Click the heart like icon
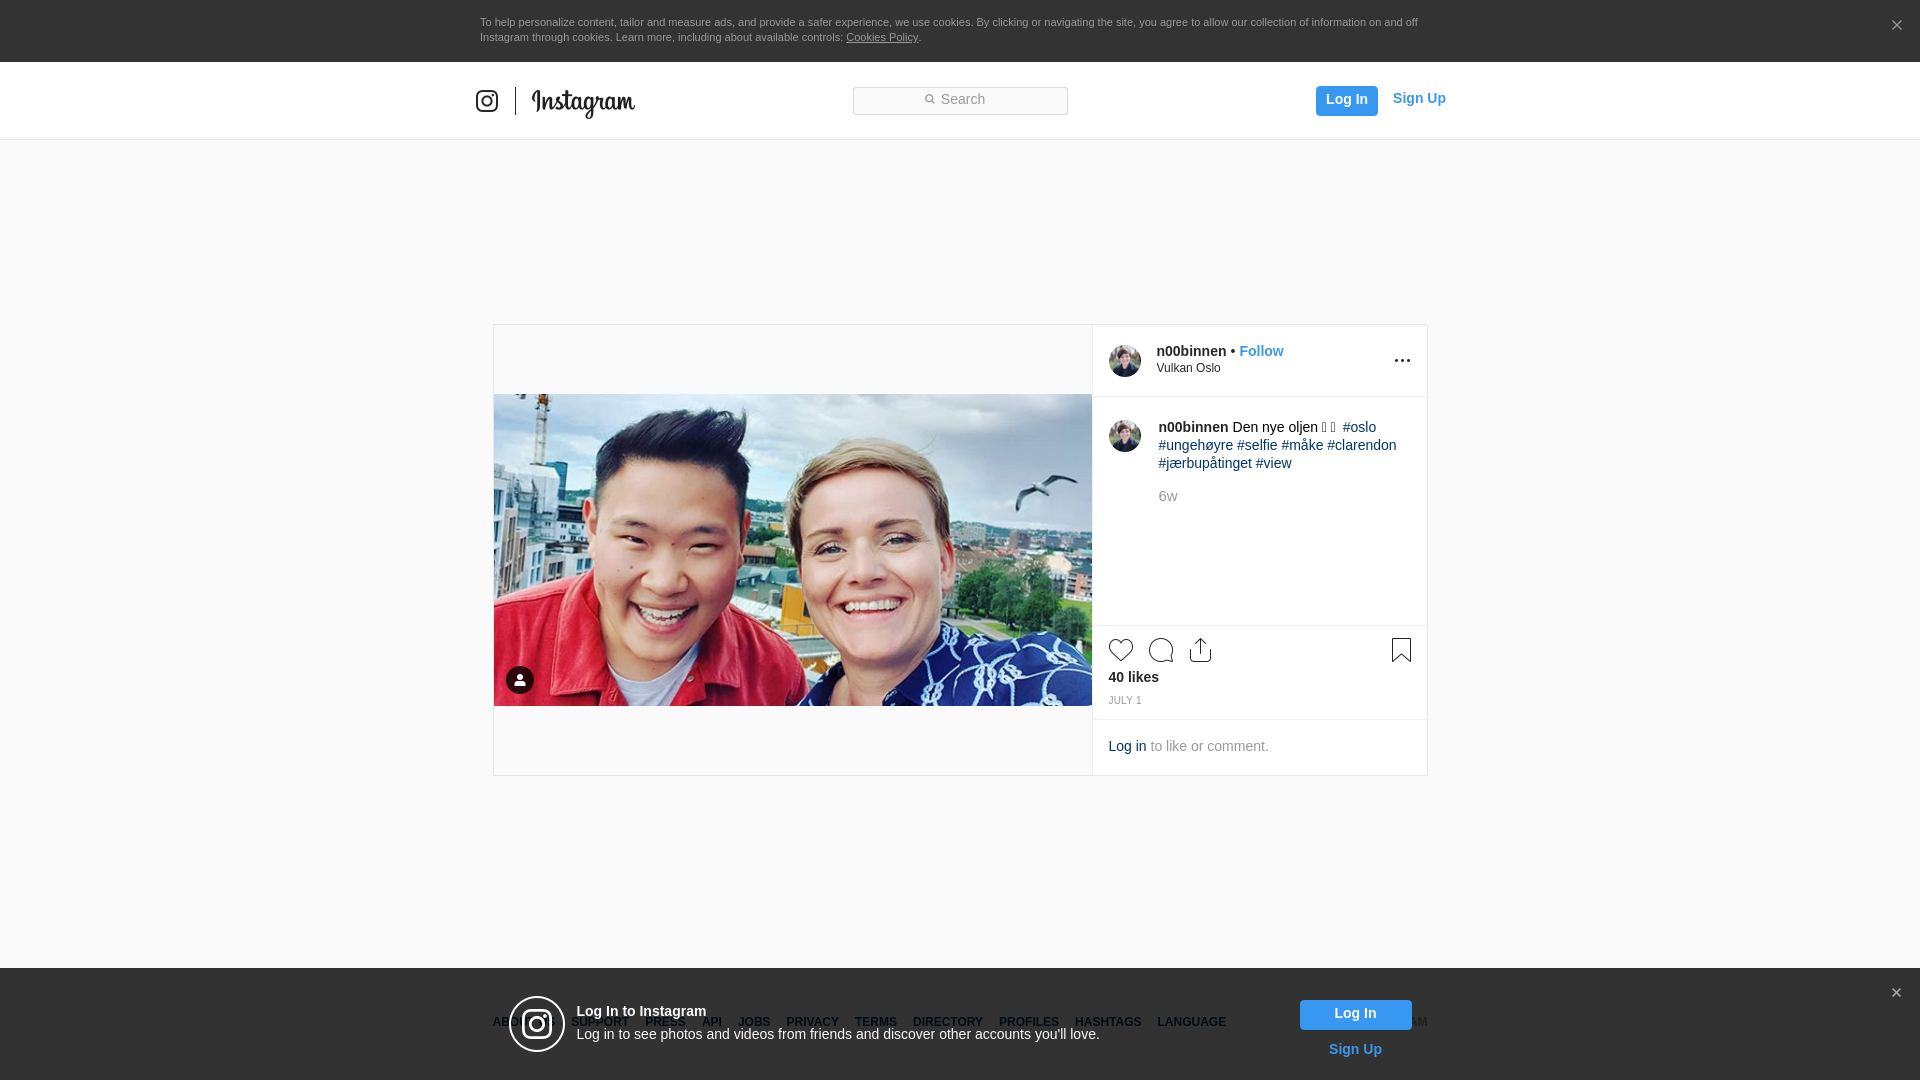 coord(1120,650)
